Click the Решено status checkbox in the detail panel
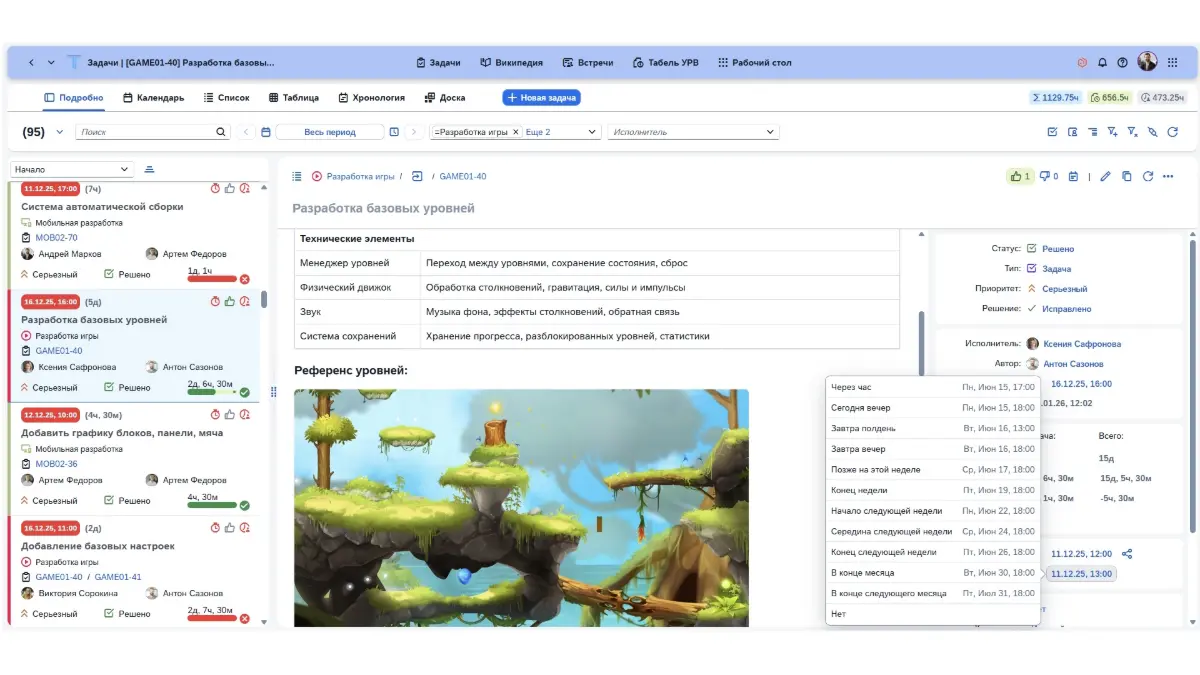The width and height of the screenshot is (1200, 675). coord(1032,248)
